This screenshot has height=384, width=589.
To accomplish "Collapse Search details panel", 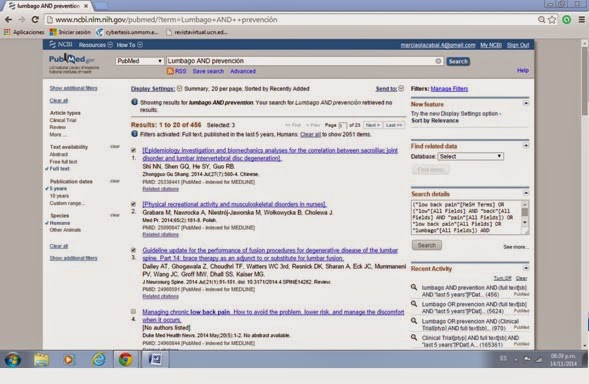I will pos(526,193).
